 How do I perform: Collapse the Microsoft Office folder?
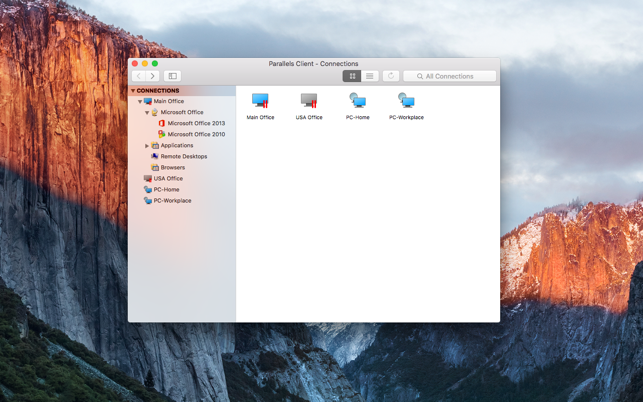pos(147,113)
